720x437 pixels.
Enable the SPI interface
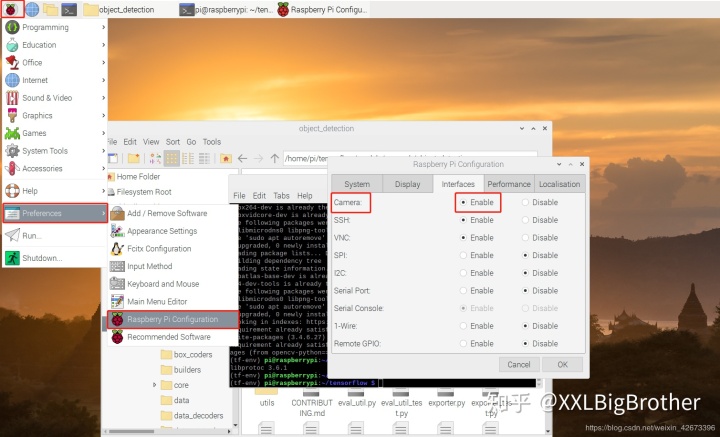click(463, 255)
